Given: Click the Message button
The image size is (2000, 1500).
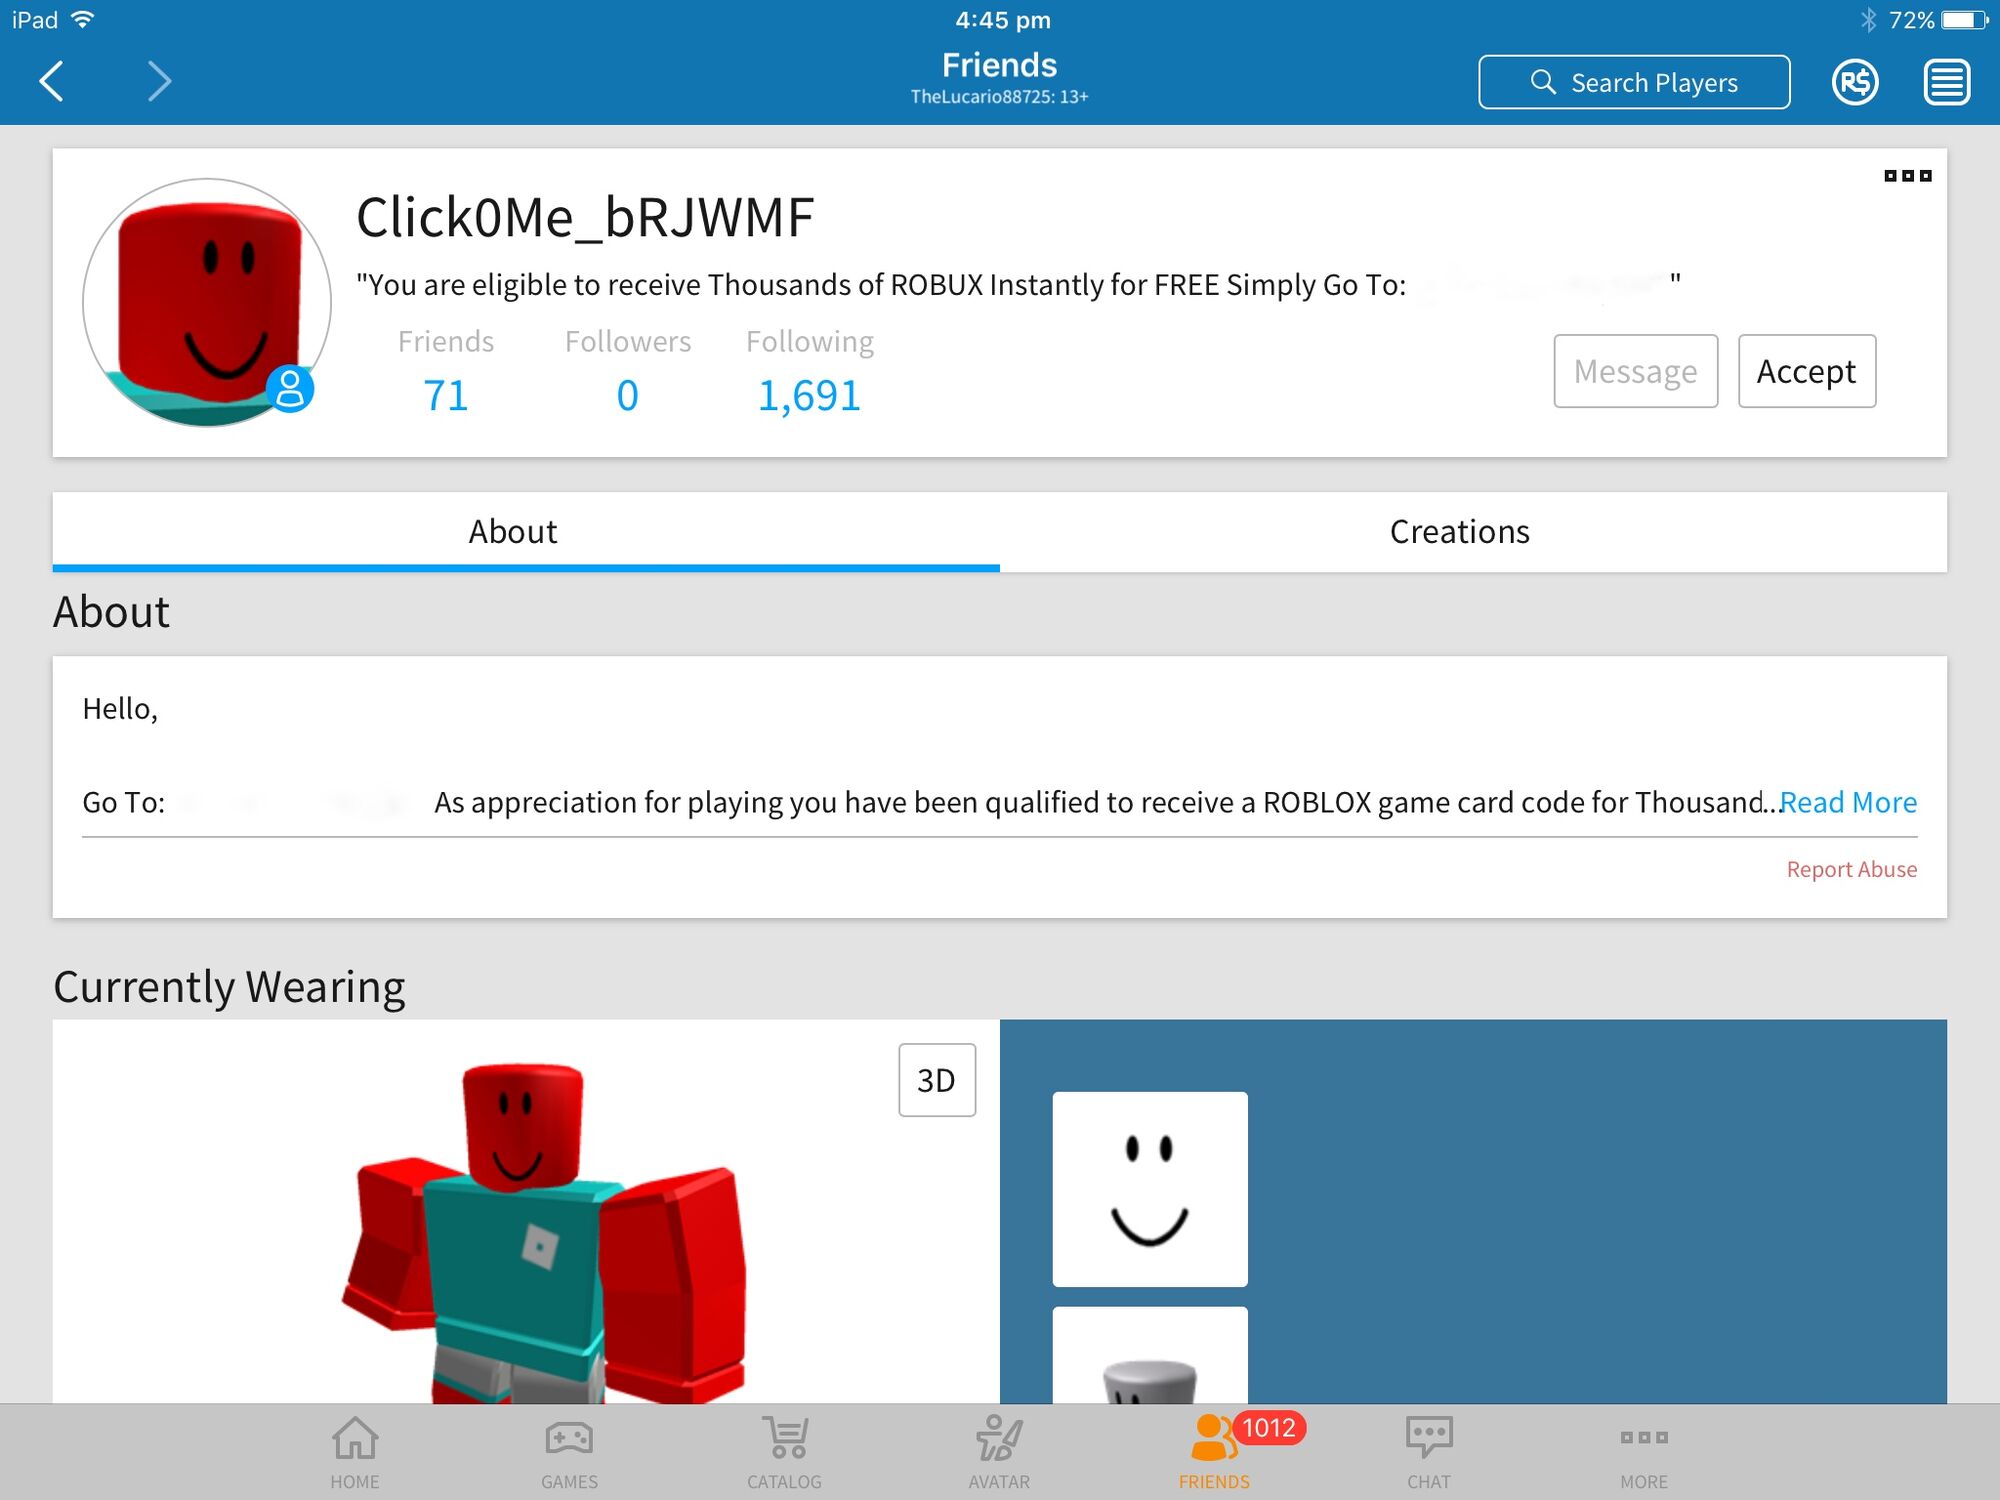Looking at the screenshot, I should click(x=1635, y=370).
